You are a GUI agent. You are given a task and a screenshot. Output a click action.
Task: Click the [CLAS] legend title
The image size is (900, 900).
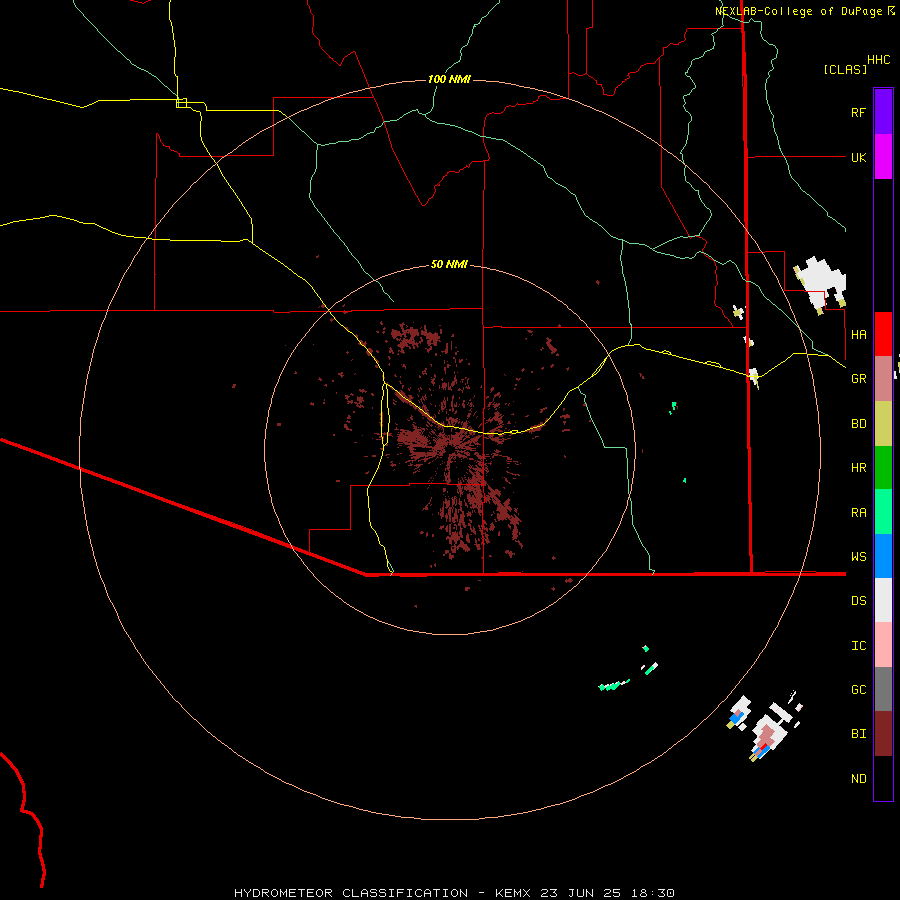point(845,69)
